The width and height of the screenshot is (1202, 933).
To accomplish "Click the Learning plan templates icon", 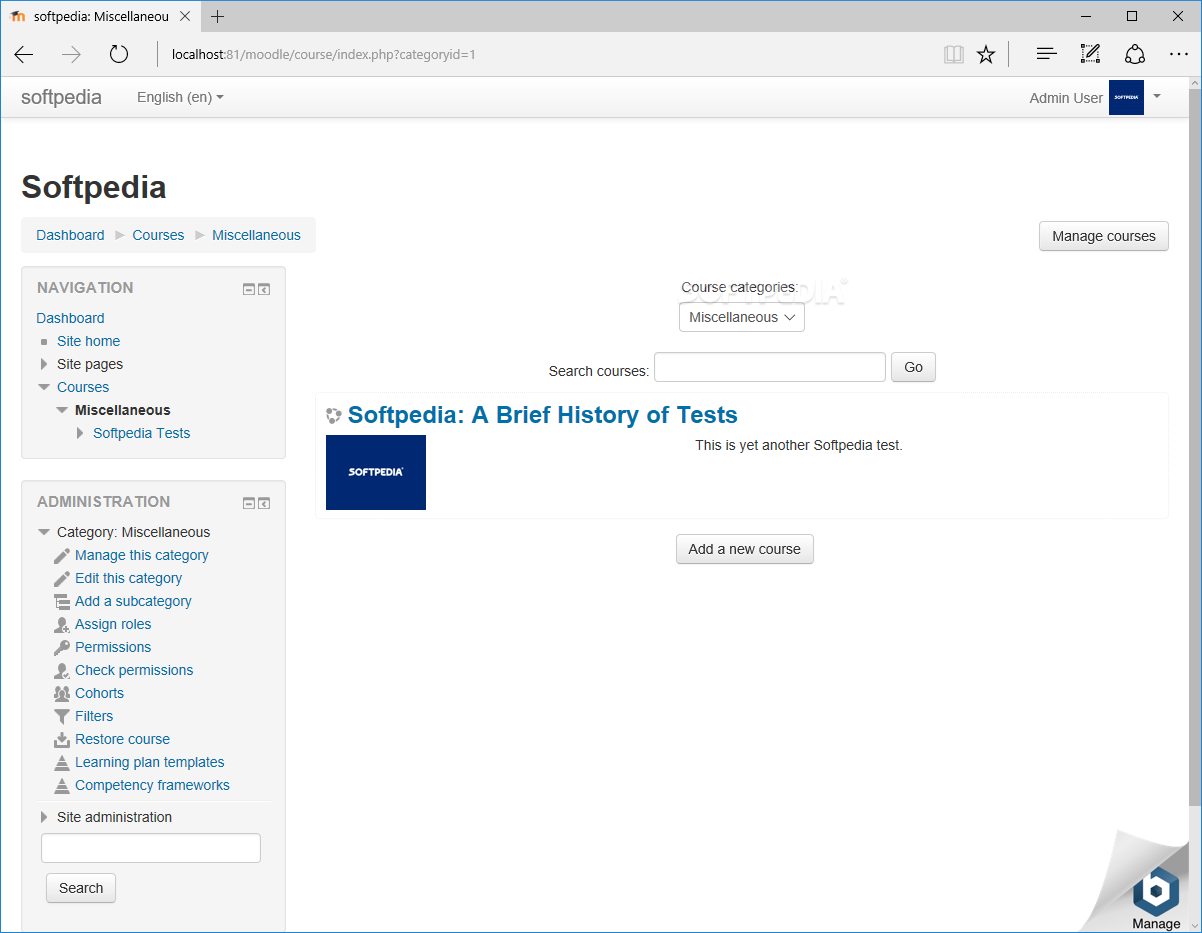I will coord(62,763).
